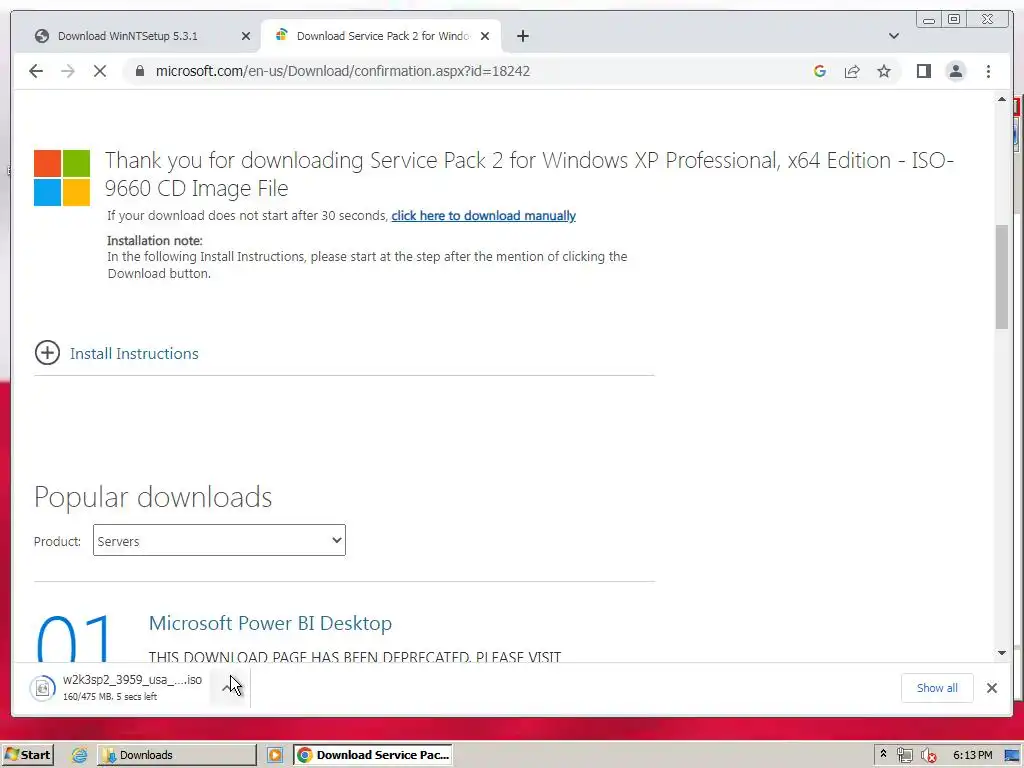Show all downloads

tap(937, 688)
